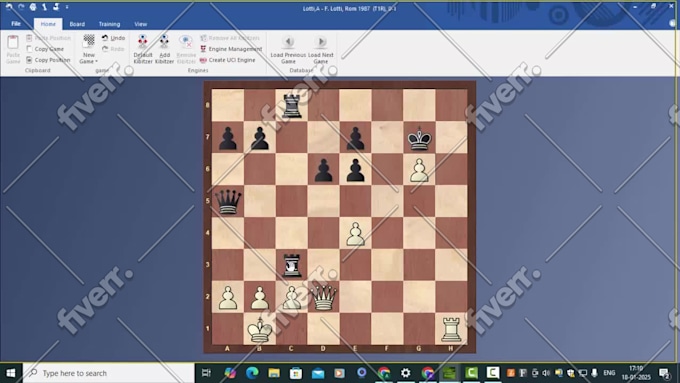Open the notification center icon

click(x=664, y=373)
